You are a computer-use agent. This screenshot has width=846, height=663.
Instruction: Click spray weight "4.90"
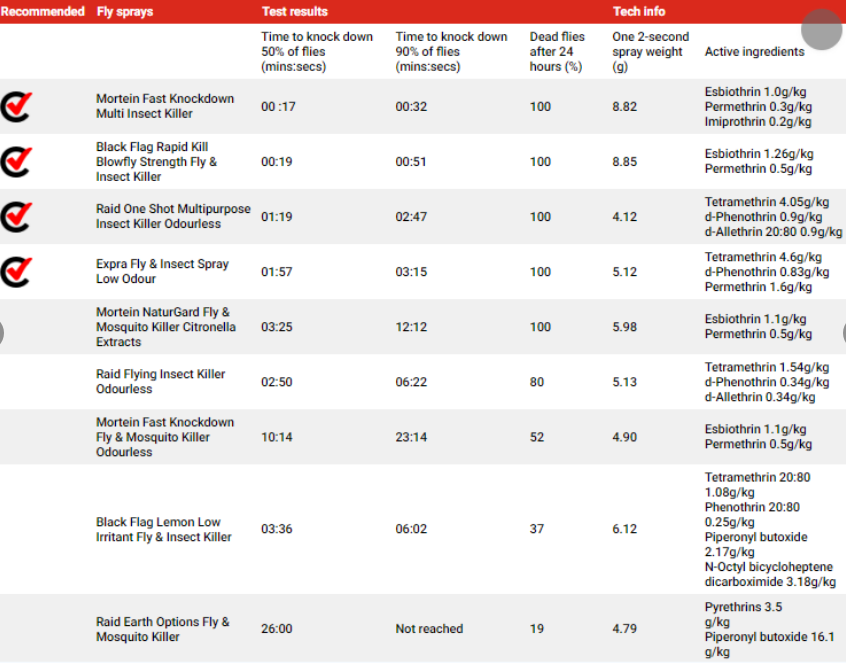point(625,436)
